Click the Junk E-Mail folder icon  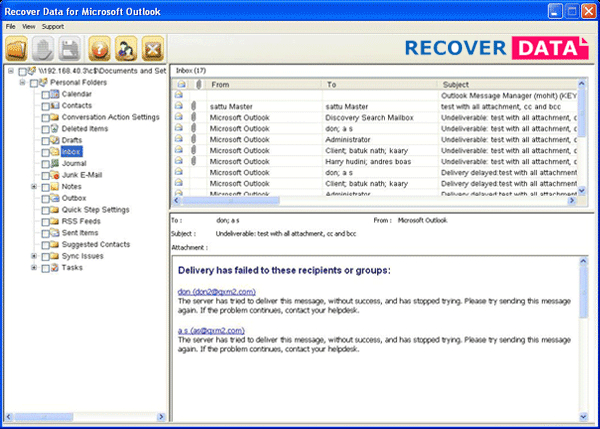55,175
